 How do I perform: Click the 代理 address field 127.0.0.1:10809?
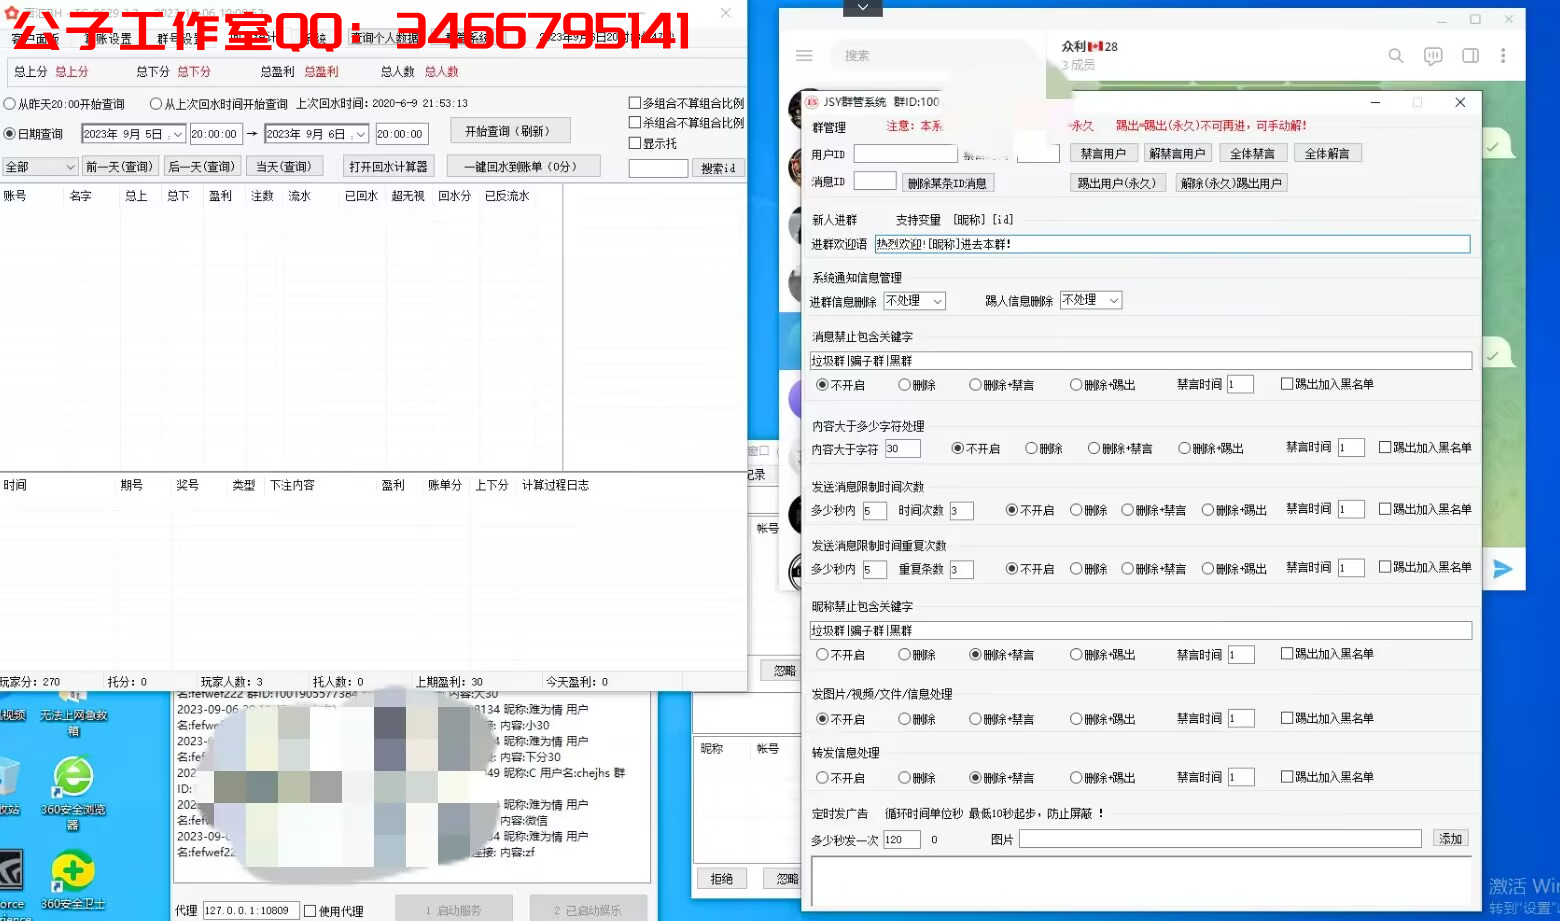tap(250, 911)
